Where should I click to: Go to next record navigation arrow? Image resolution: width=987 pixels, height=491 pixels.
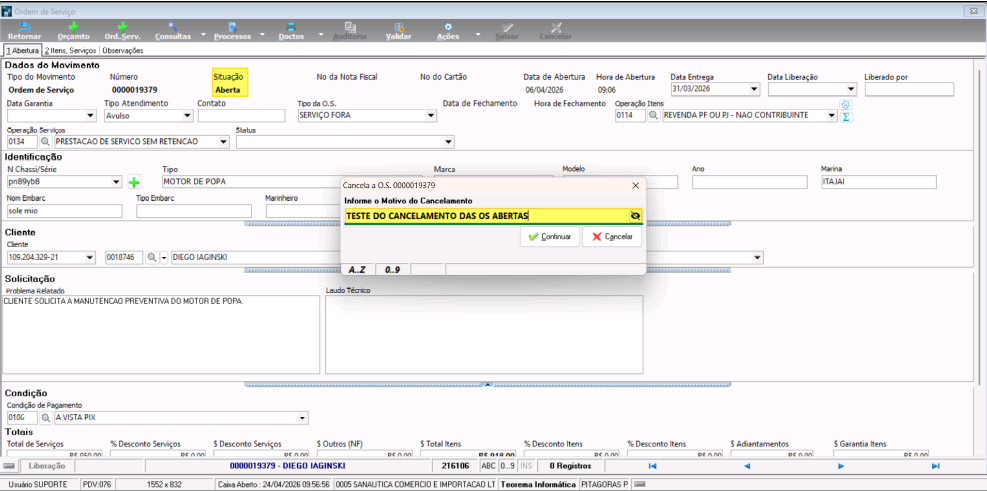click(840, 466)
